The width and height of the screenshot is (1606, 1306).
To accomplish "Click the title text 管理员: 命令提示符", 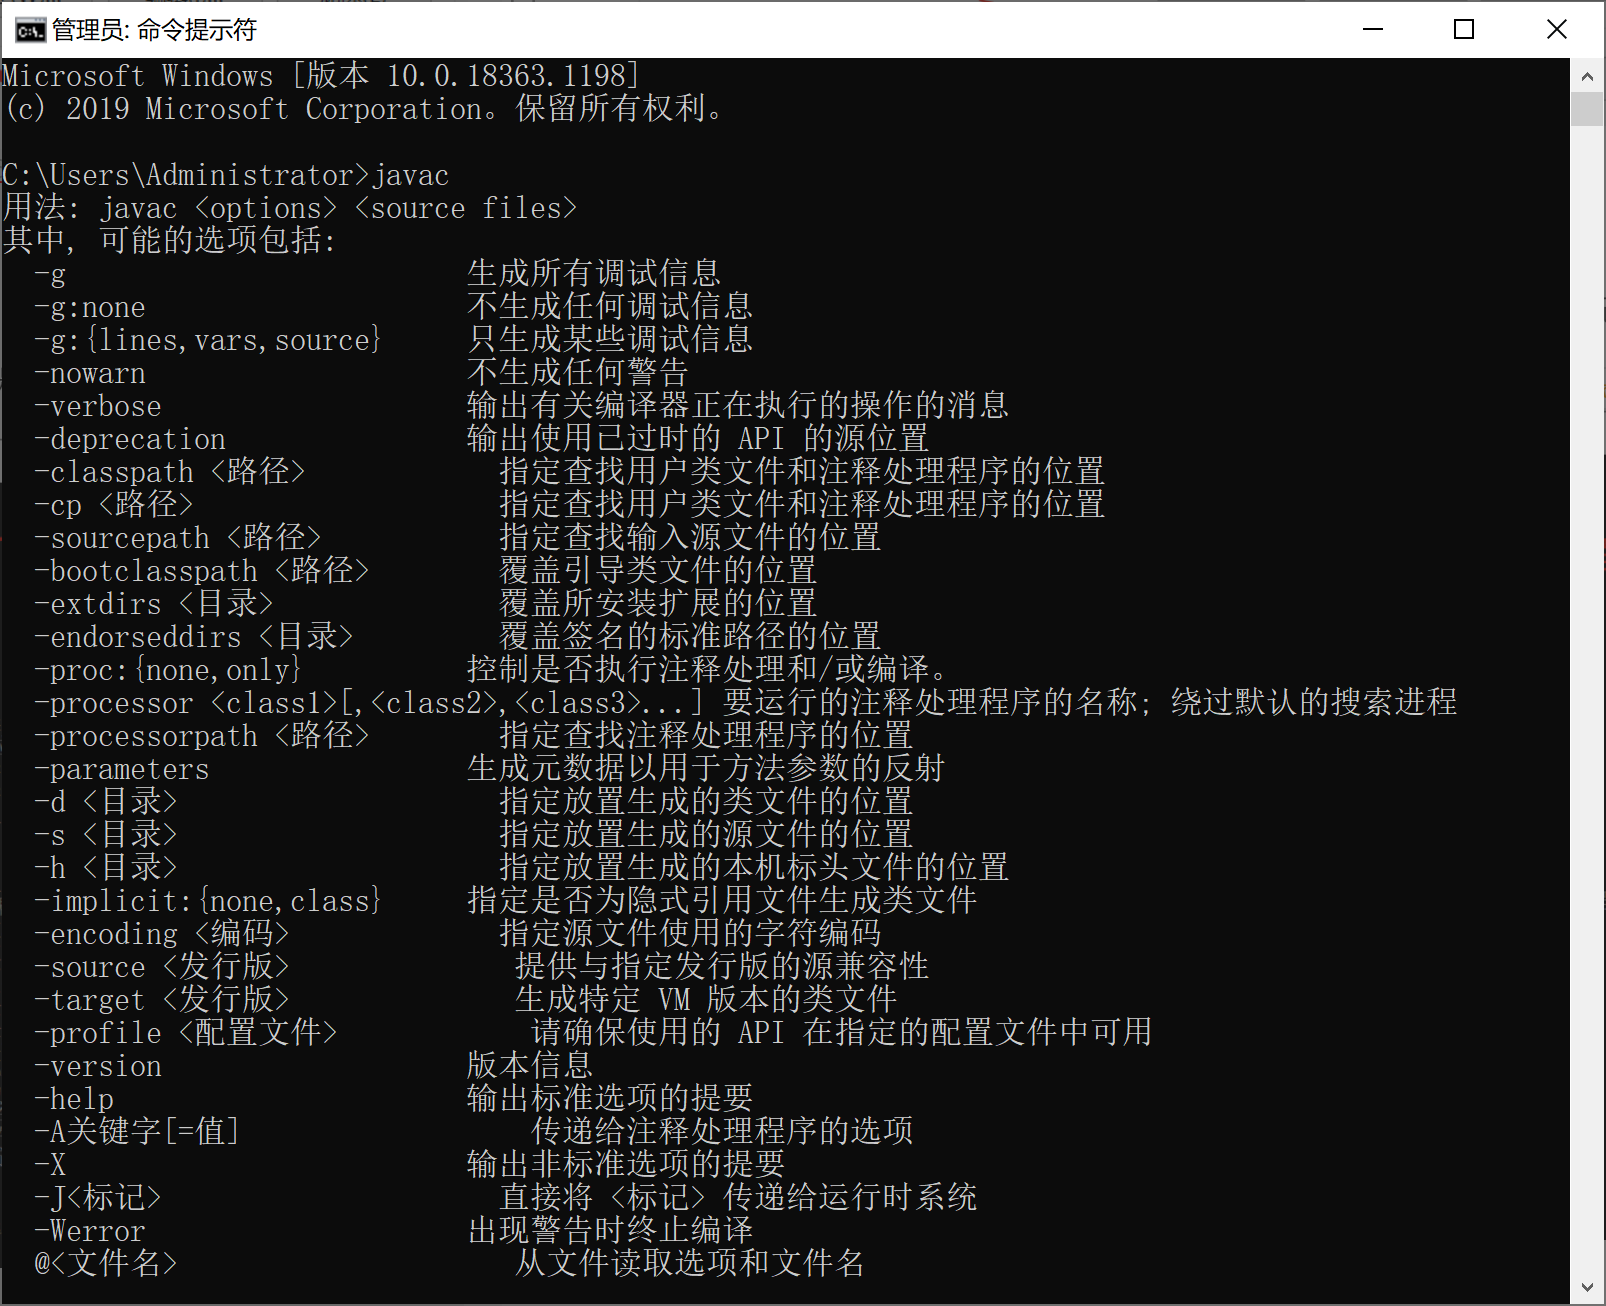I will coord(155,30).
